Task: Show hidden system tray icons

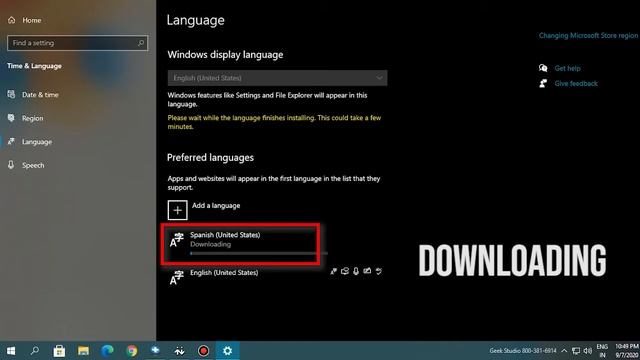Action: [x=564, y=351]
